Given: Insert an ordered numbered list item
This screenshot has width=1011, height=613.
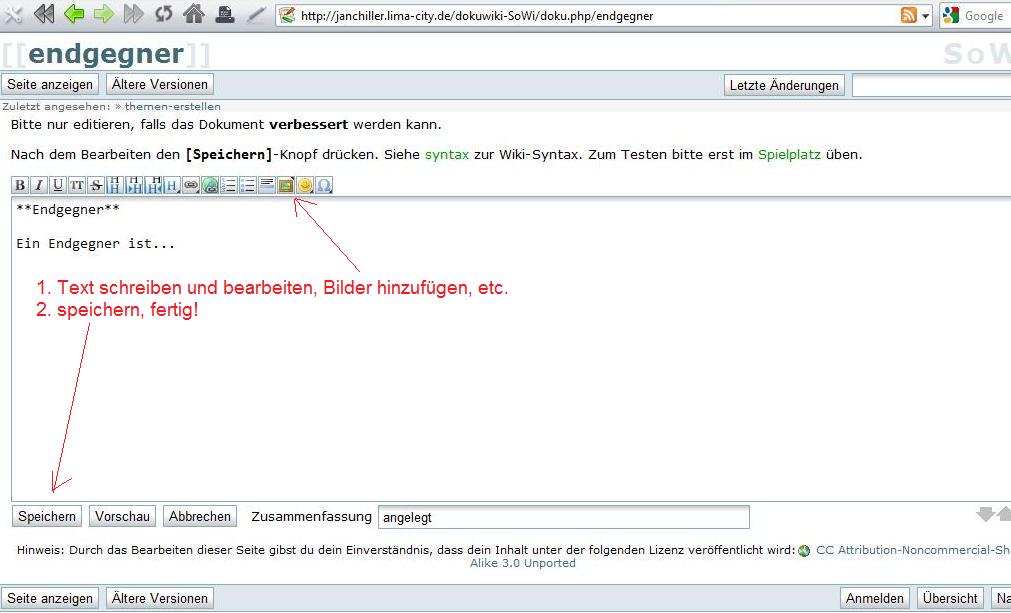Looking at the screenshot, I should point(229,185).
